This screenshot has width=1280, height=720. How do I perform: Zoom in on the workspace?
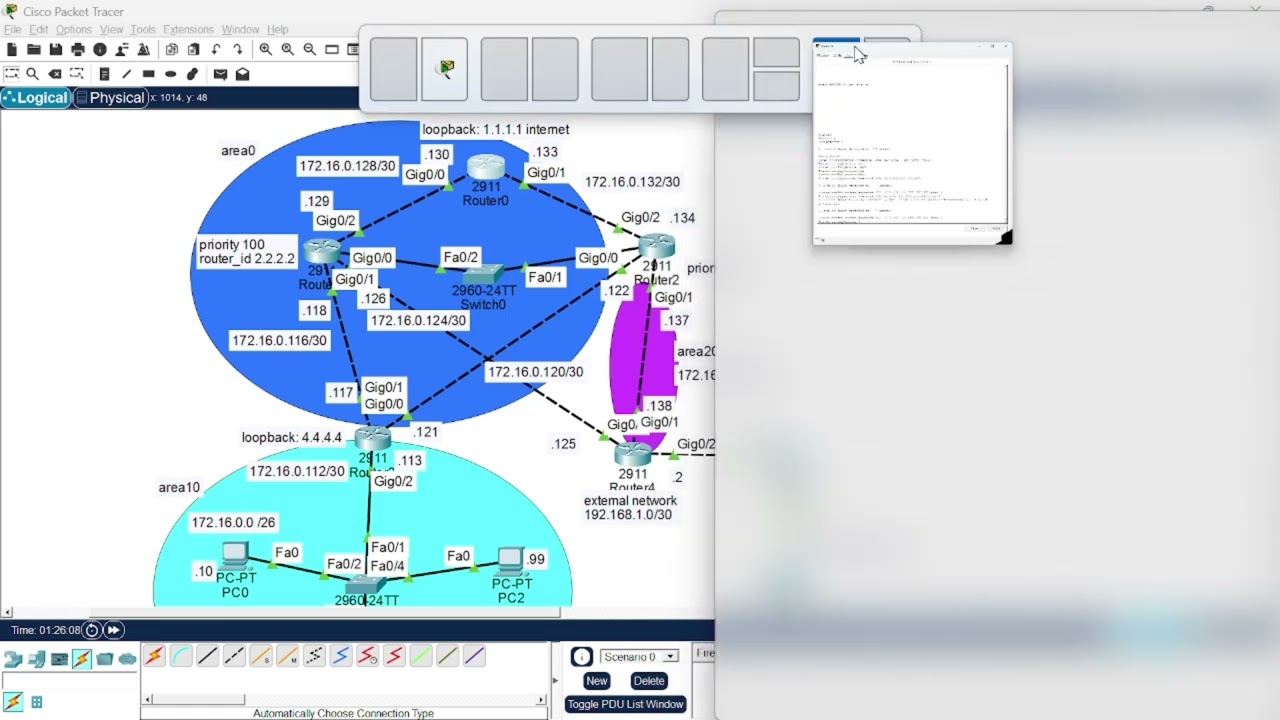(x=266, y=49)
